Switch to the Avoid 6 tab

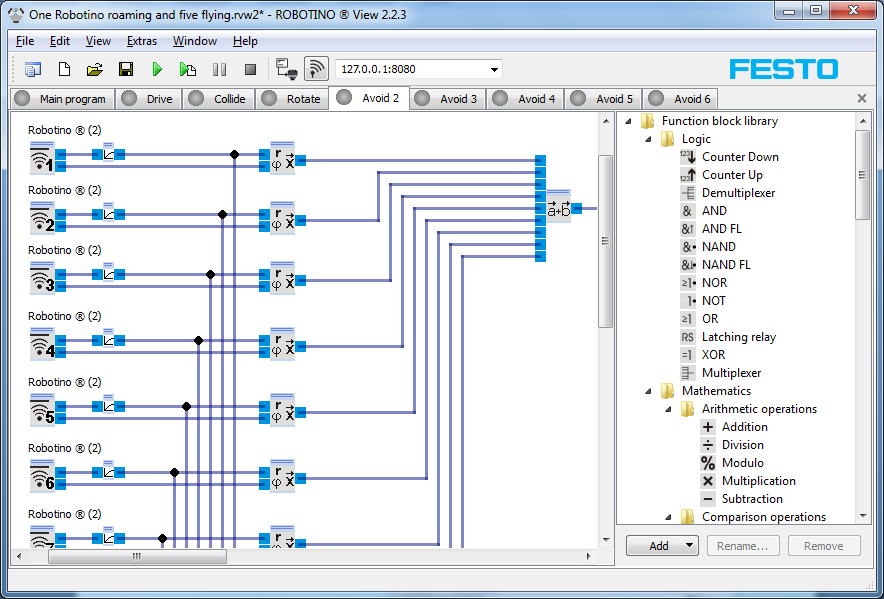[681, 99]
